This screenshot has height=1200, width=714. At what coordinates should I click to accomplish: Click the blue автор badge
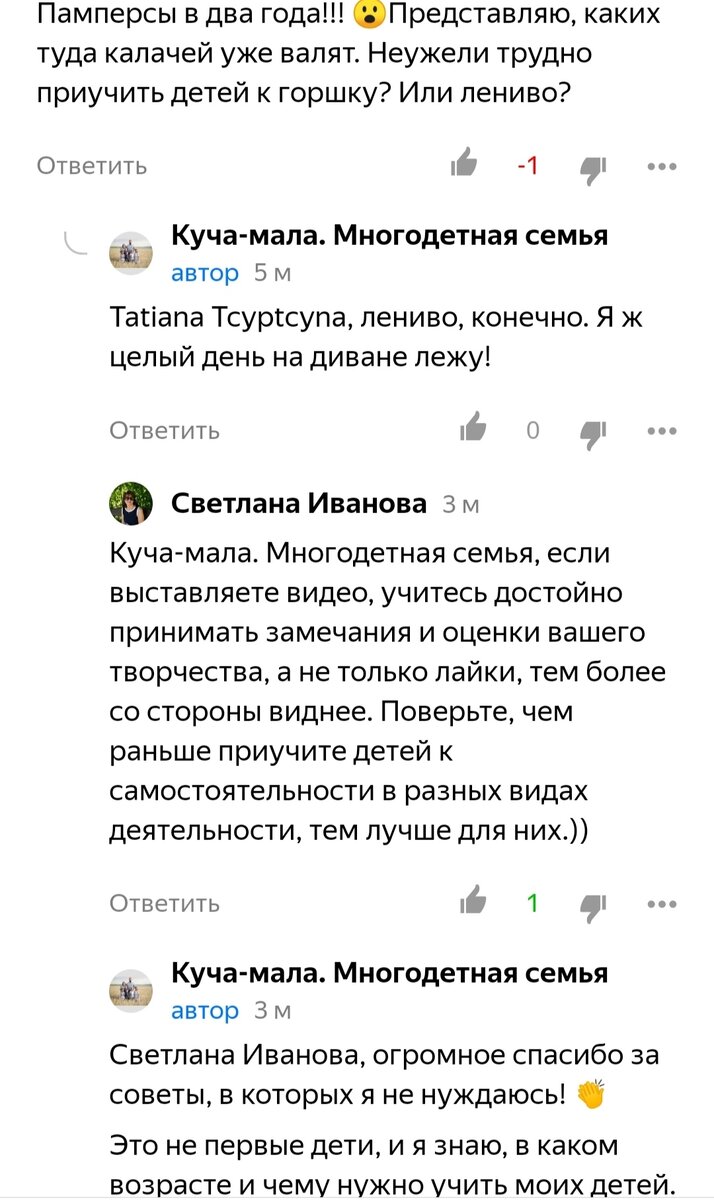205,272
